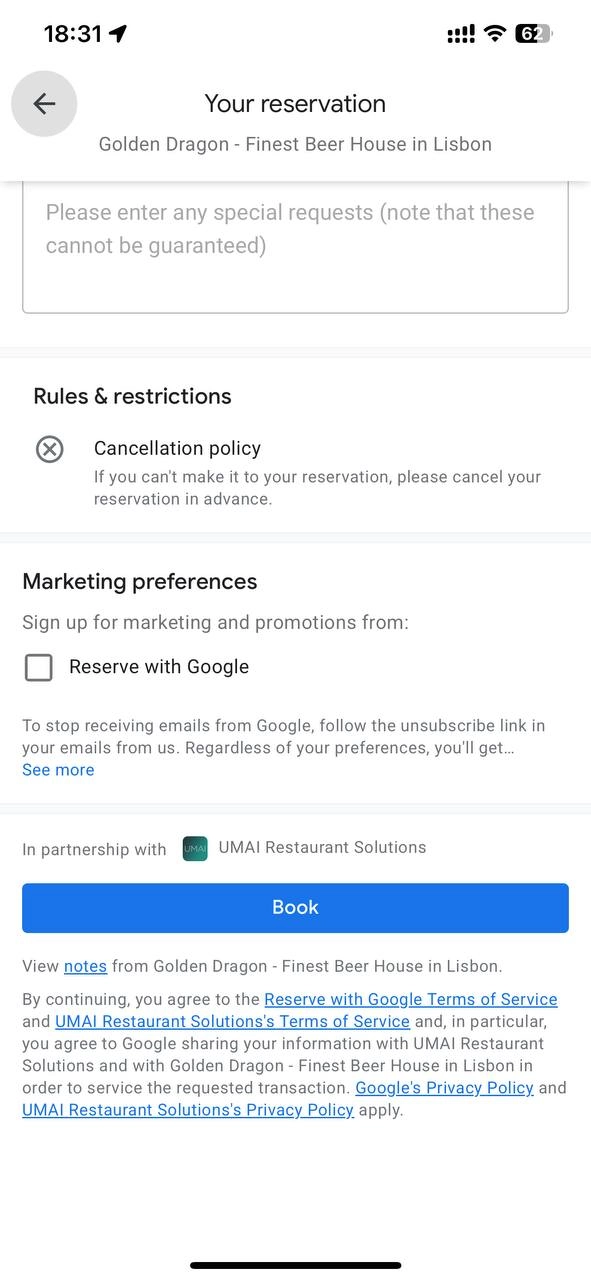Open Google's Privacy Policy link

click(x=444, y=1087)
